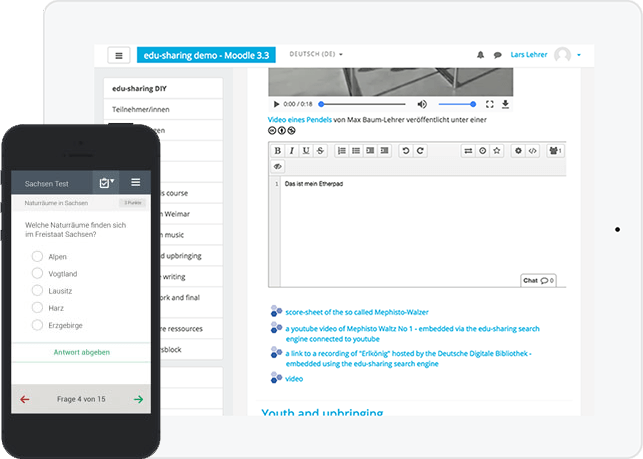Choose the Lausitz radio button
This screenshot has height=459, width=643.
pos(37,291)
